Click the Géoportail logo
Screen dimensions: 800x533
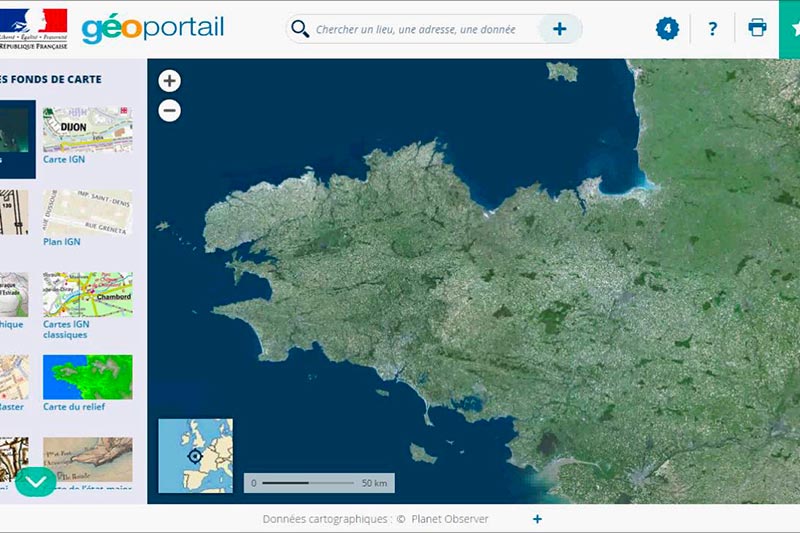152,28
